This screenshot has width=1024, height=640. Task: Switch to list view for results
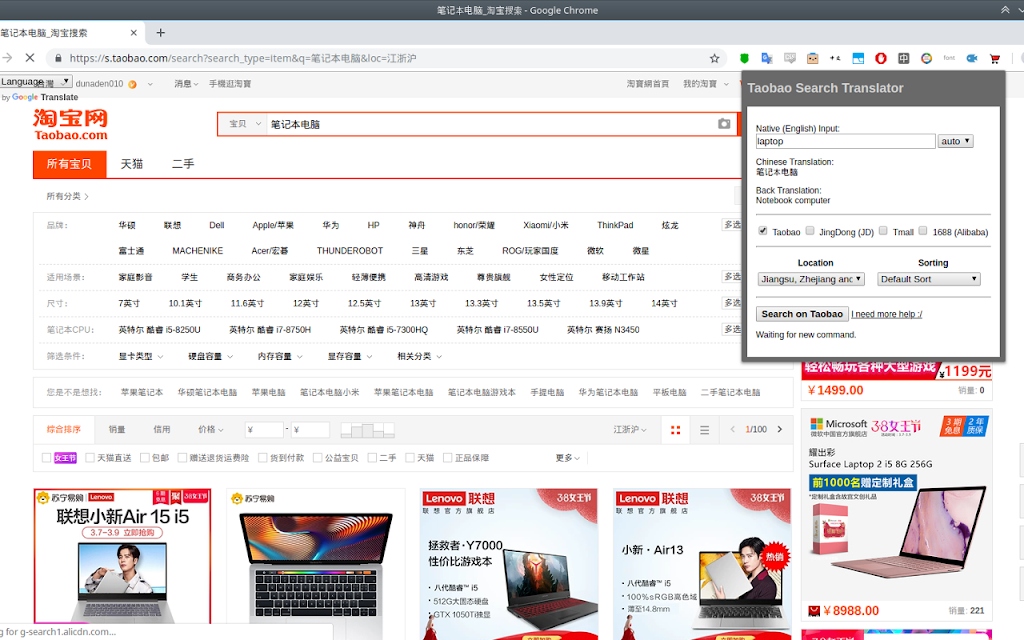(704, 430)
